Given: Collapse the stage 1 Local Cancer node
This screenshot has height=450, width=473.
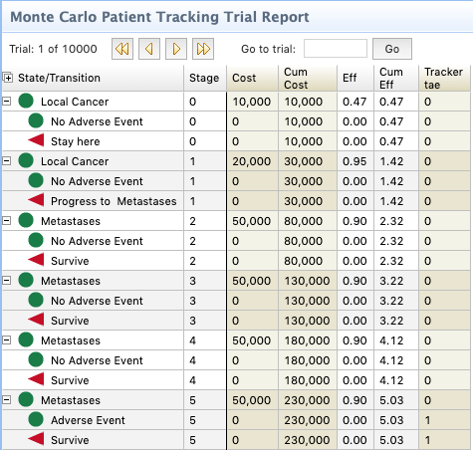Looking at the screenshot, I should (x=7, y=161).
